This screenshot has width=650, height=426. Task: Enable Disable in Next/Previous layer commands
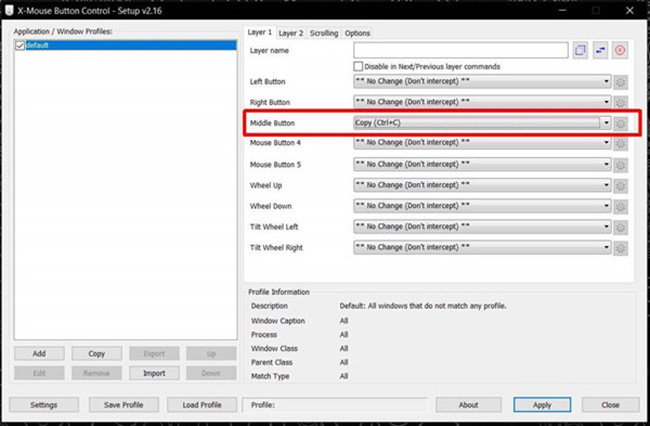pos(357,66)
